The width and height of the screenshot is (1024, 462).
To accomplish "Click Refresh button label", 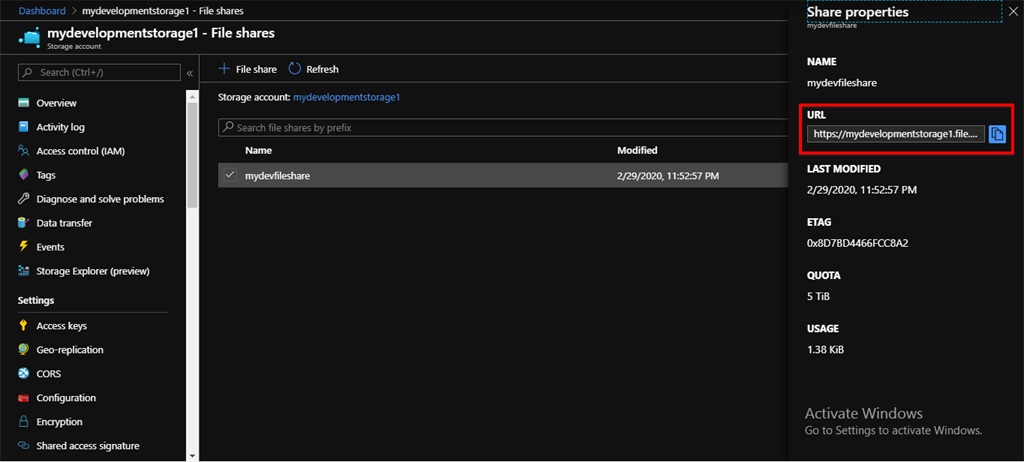I will (323, 69).
